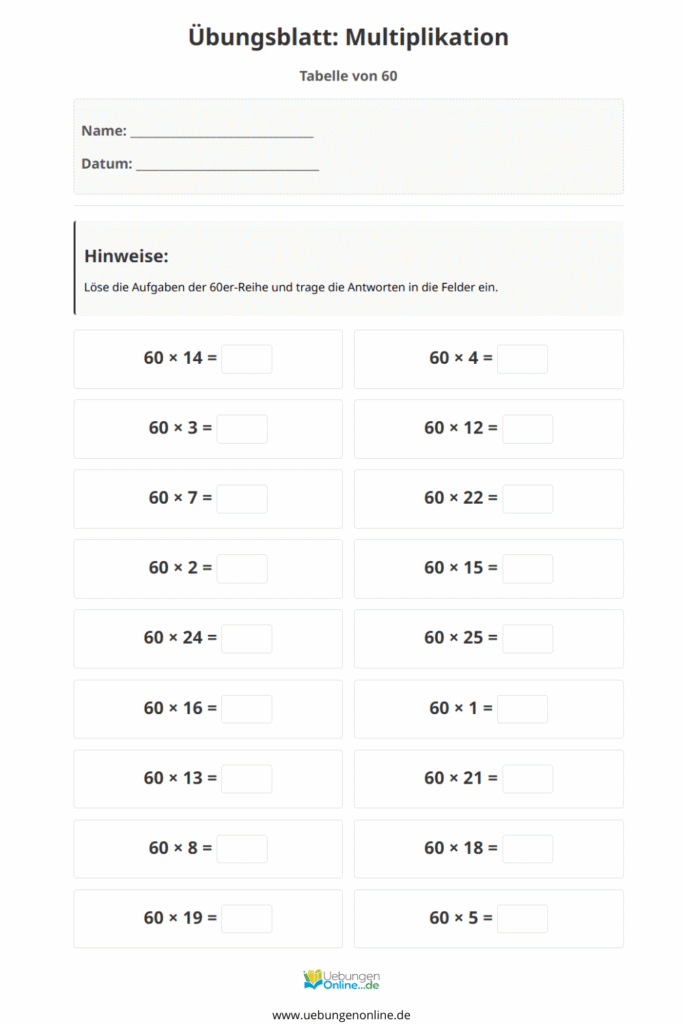Focus the answer field for 60 × 15
The width and height of the screenshot is (683, 1024).
(527, 568)
